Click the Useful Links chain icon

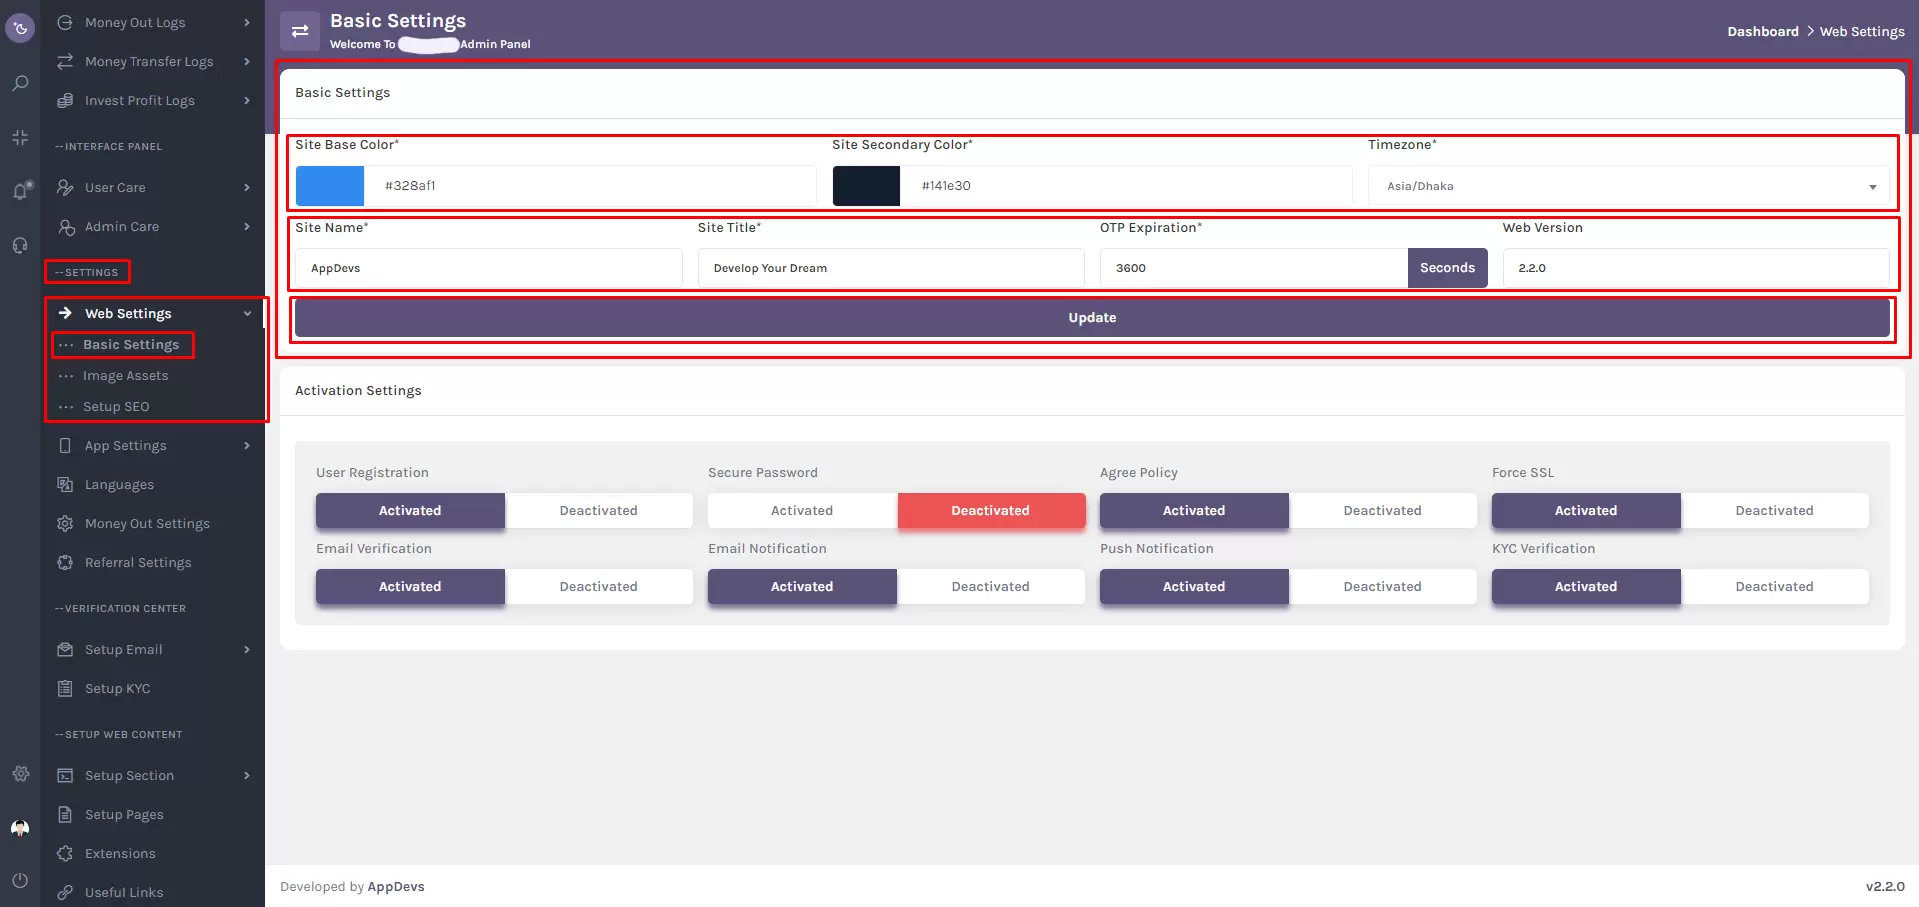click(65, 892)
